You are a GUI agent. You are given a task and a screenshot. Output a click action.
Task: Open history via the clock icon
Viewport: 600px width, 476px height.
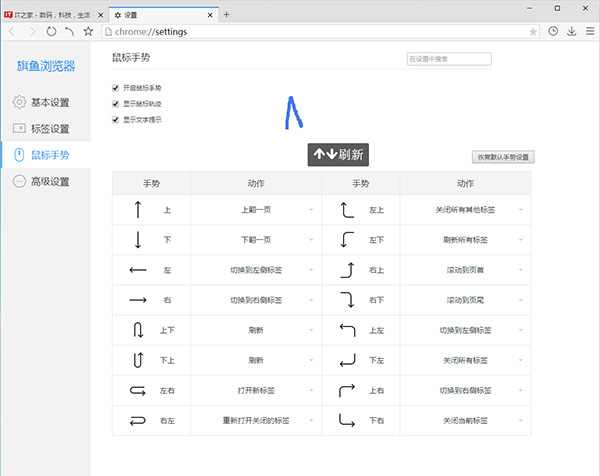tap(553, 31)
